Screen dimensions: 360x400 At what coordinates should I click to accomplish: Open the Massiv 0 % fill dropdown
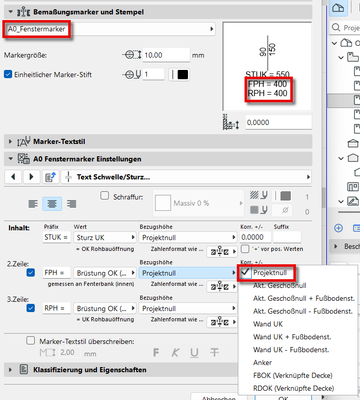pos(198,203)
